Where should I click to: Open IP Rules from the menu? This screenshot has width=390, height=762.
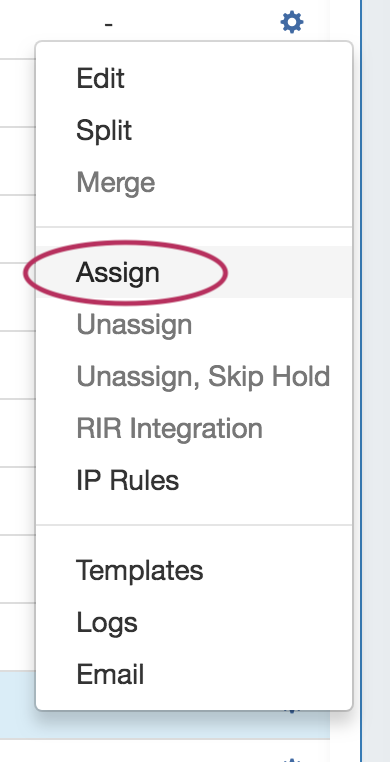(128, 480)
